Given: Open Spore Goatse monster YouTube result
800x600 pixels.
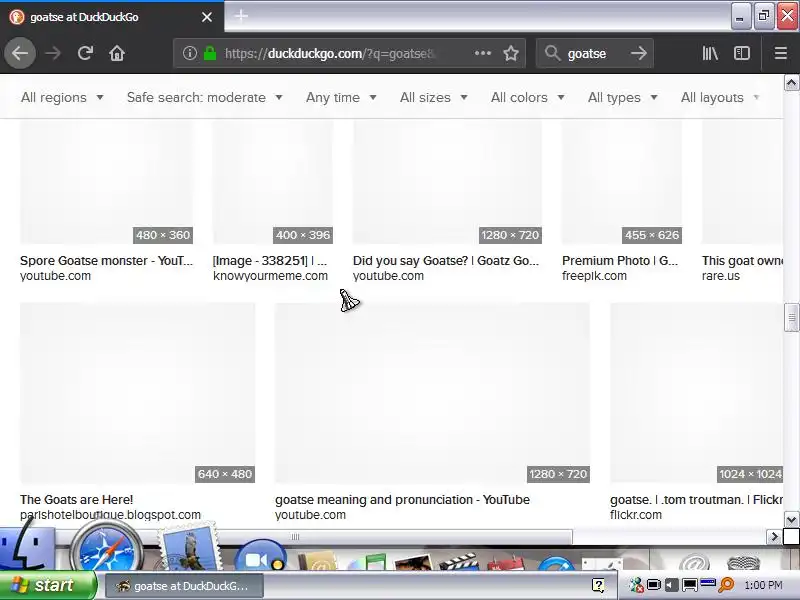Looking at the screenshot, I should pyautogui.click(x=106, y=261).
